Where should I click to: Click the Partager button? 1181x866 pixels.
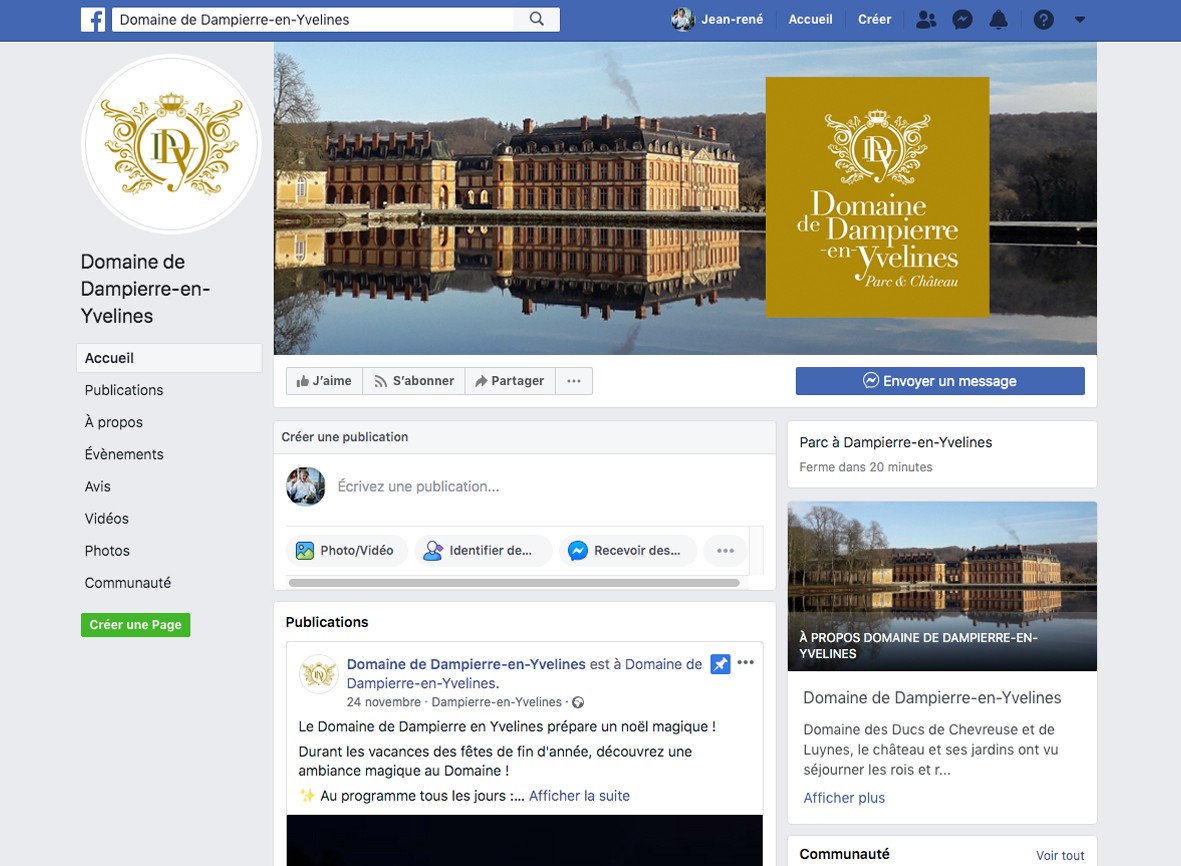[510, 381]
